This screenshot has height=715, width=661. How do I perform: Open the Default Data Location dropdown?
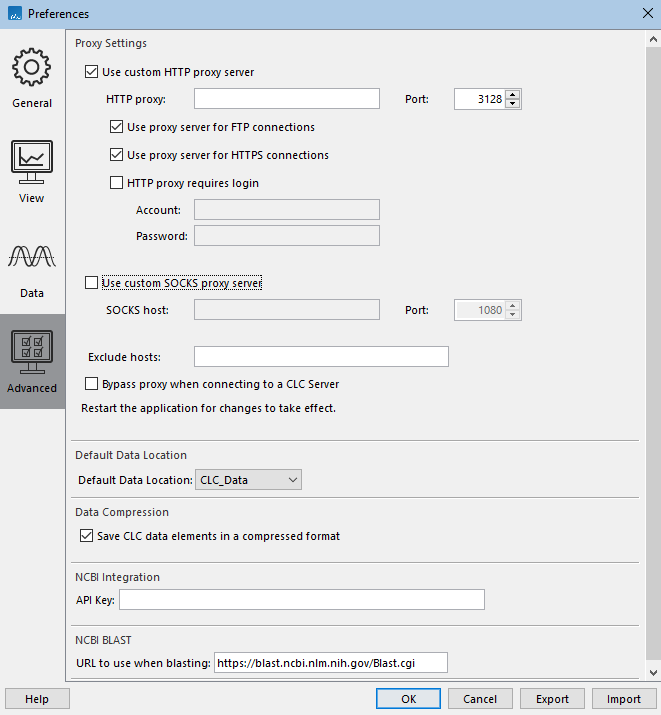[x=248, y=480]
